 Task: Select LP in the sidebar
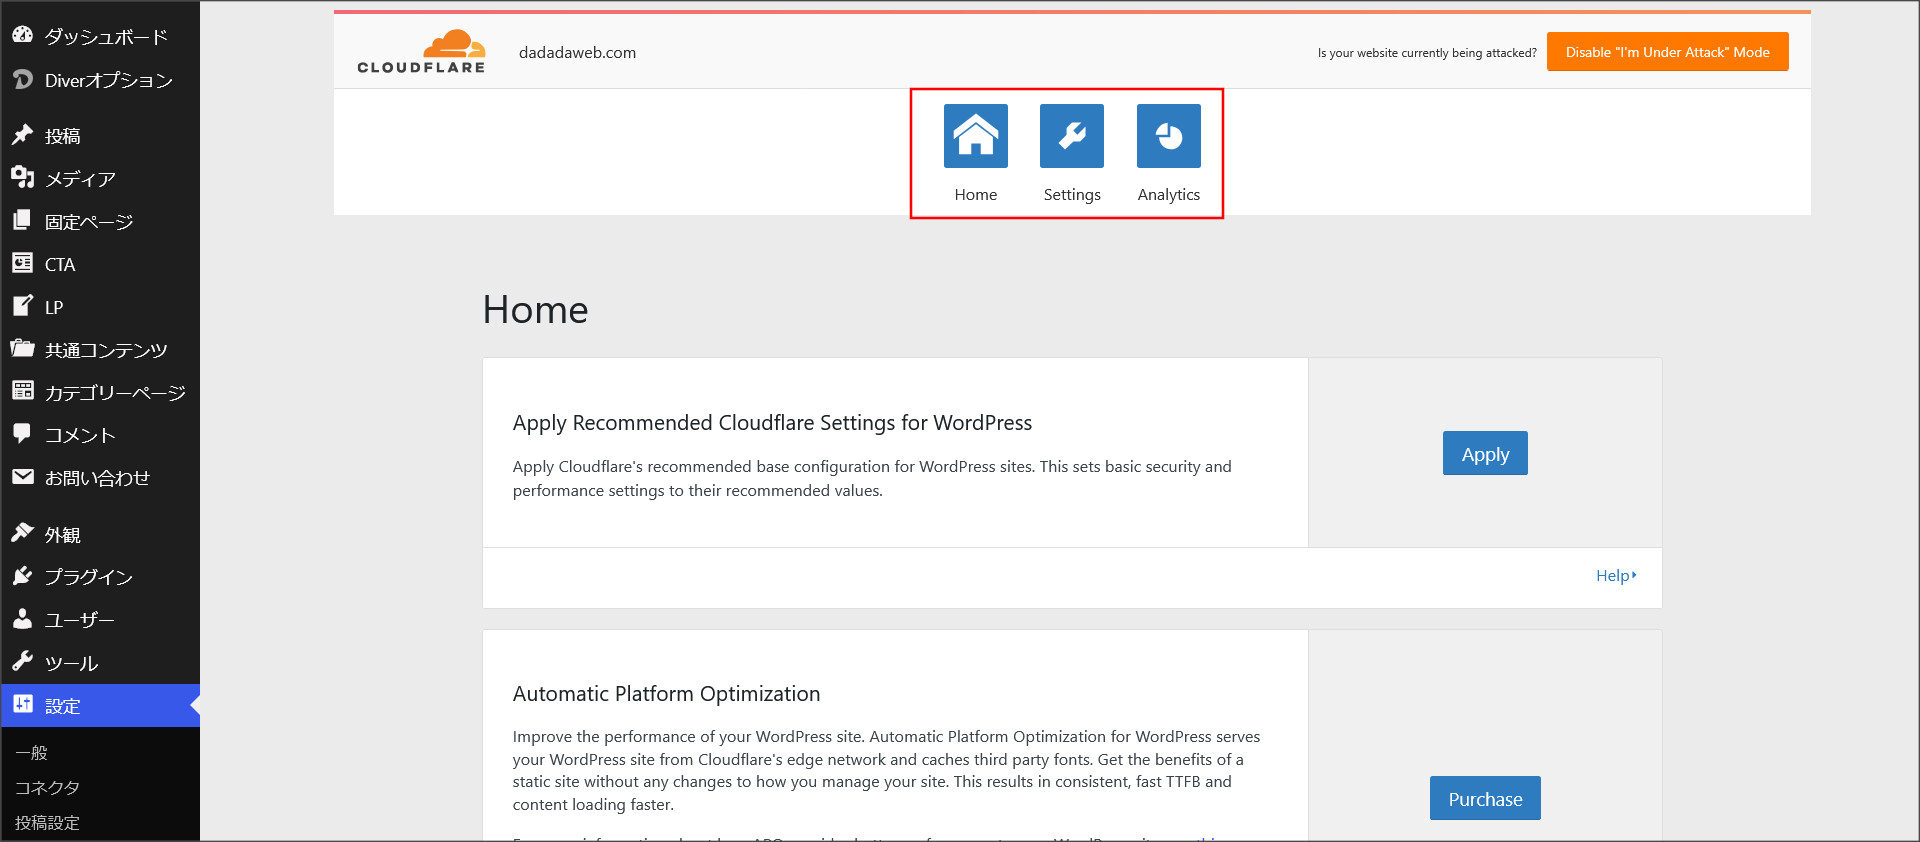[x=100, y=307]
